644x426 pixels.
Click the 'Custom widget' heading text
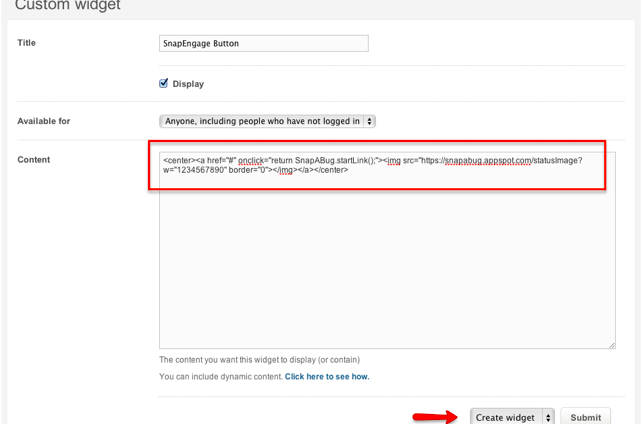click(68, 5)
